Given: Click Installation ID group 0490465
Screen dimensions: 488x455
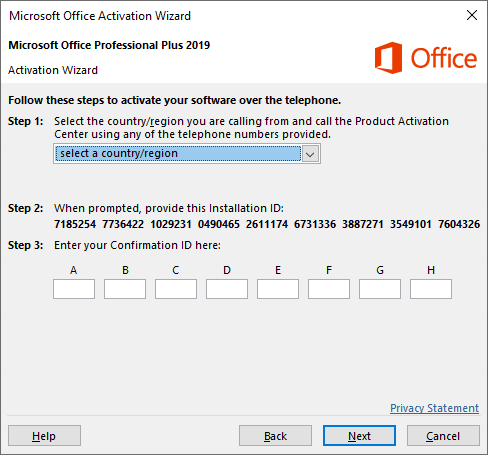Looking at the screenshot, I should 219,224.
